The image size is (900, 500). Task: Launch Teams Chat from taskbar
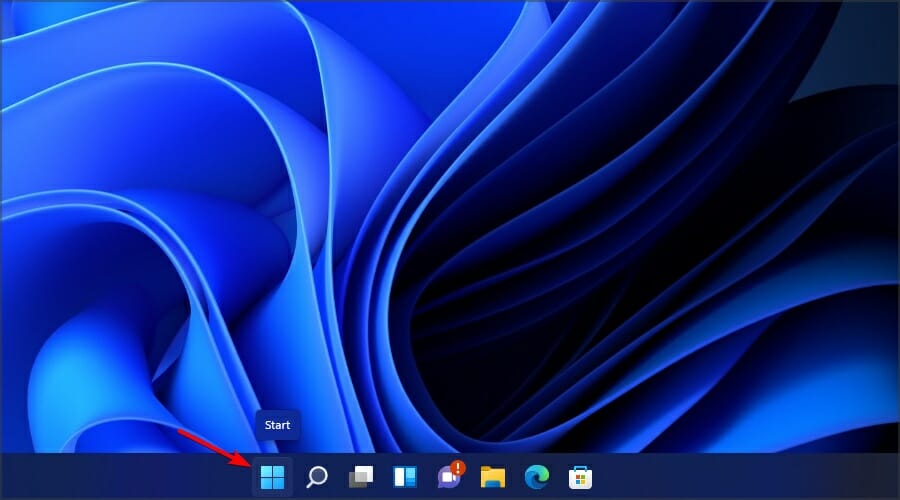450,475
